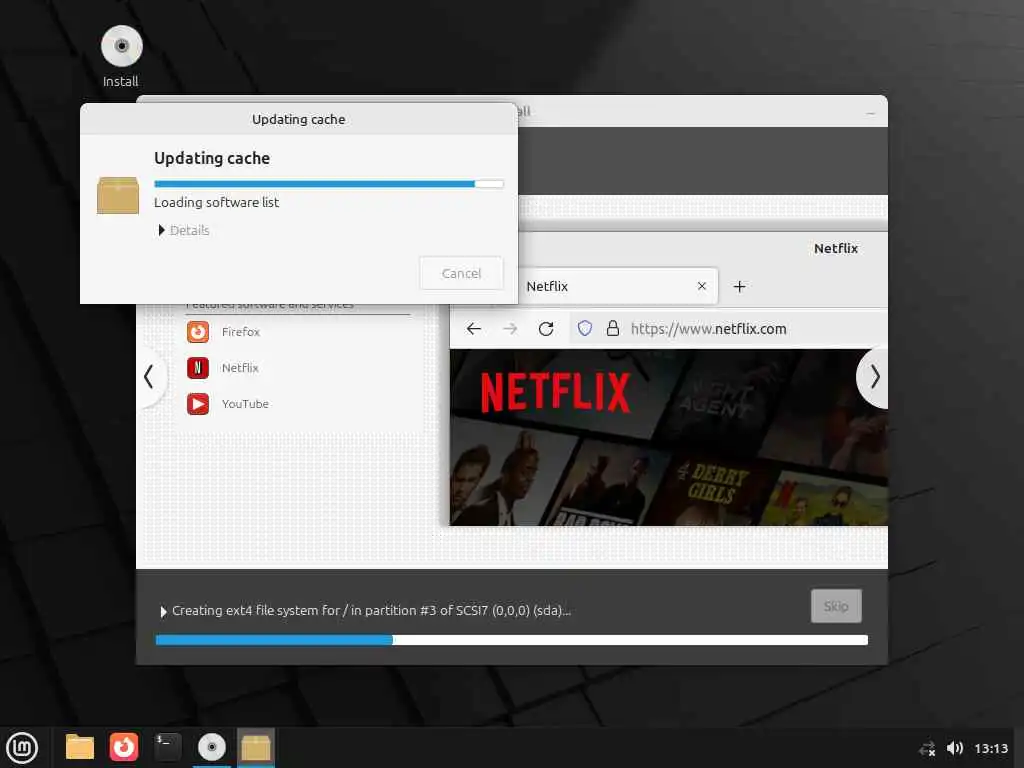Click the Firefox label in the slideshow list

click(x=240, y=332)
